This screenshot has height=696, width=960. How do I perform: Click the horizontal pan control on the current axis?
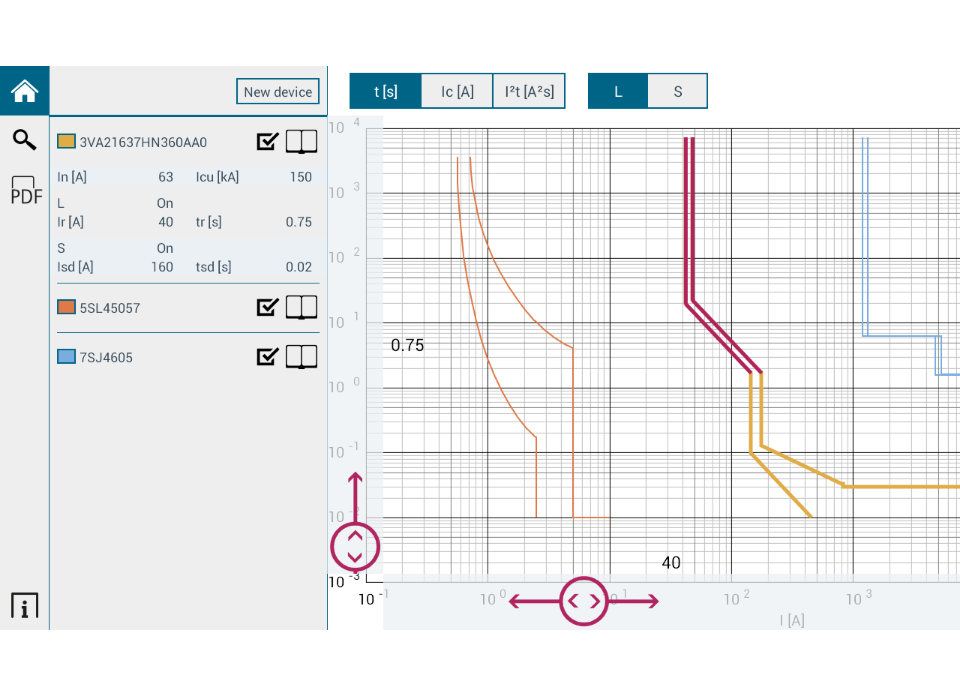tap(584, 600)
